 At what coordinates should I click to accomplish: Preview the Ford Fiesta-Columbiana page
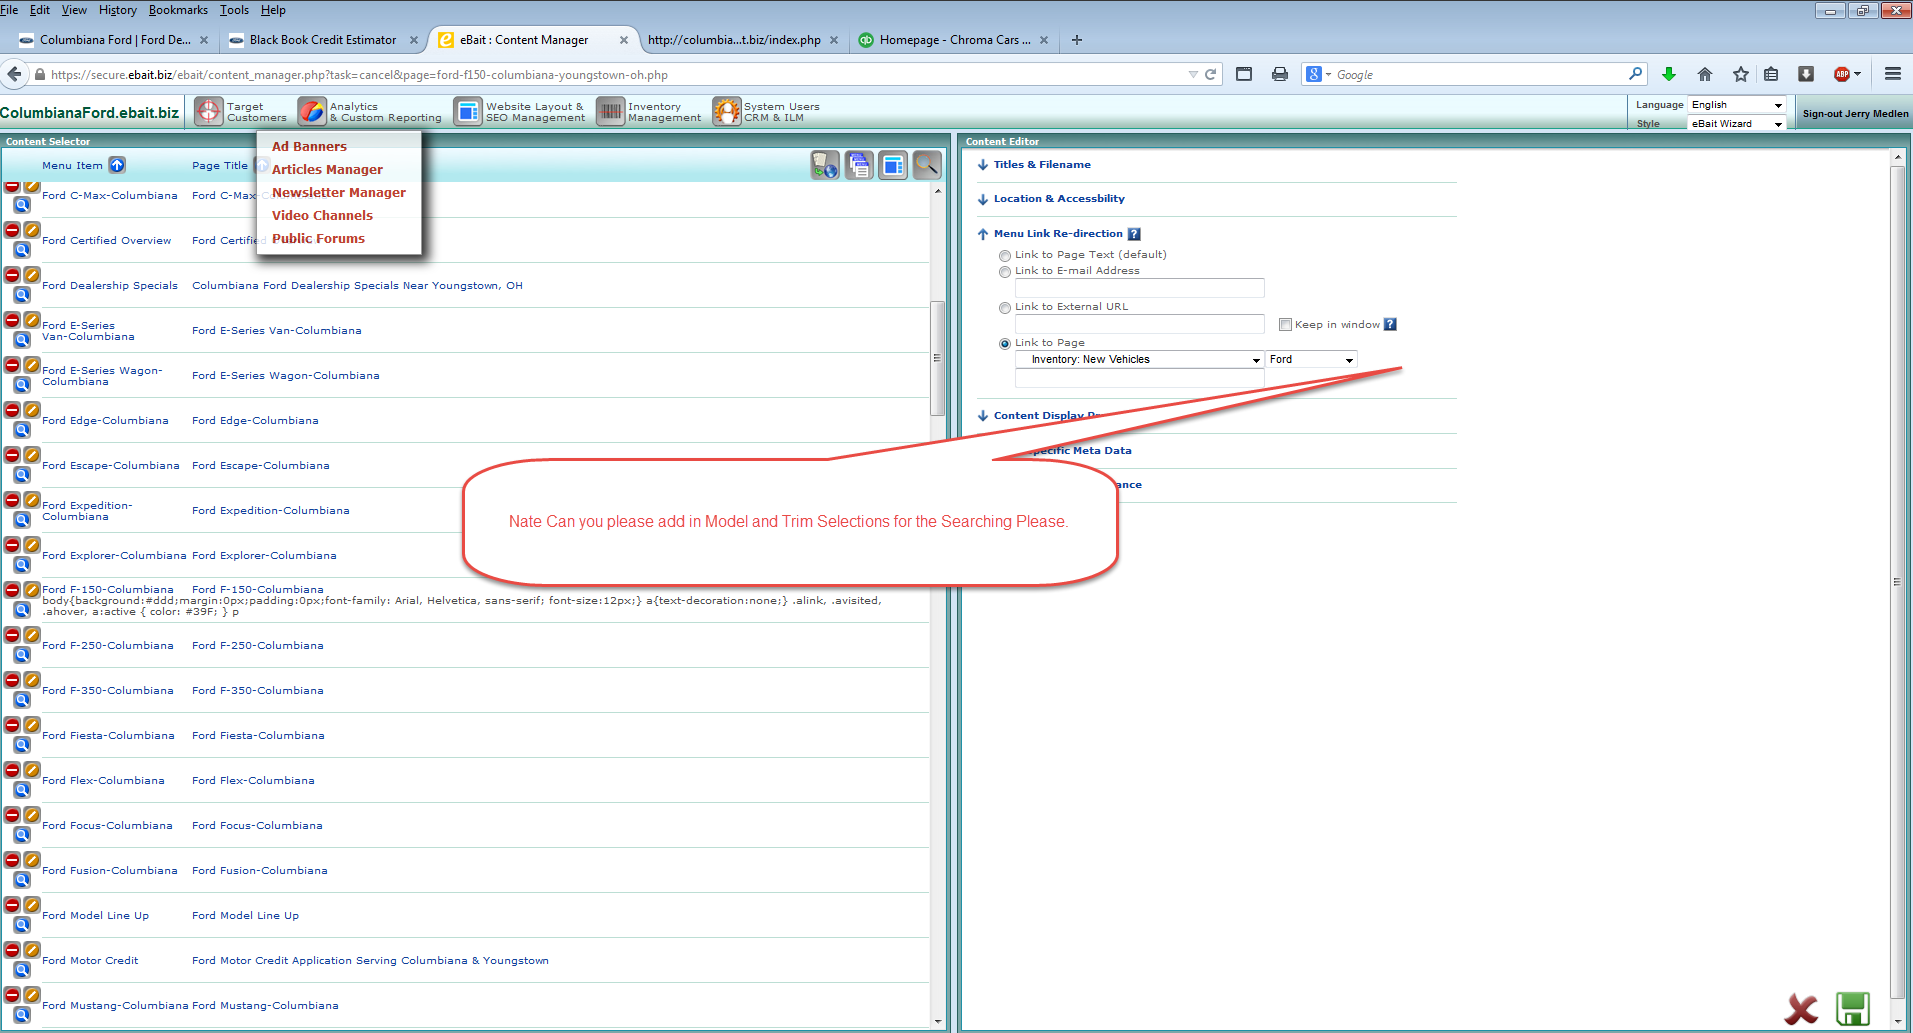coord(22,745)
